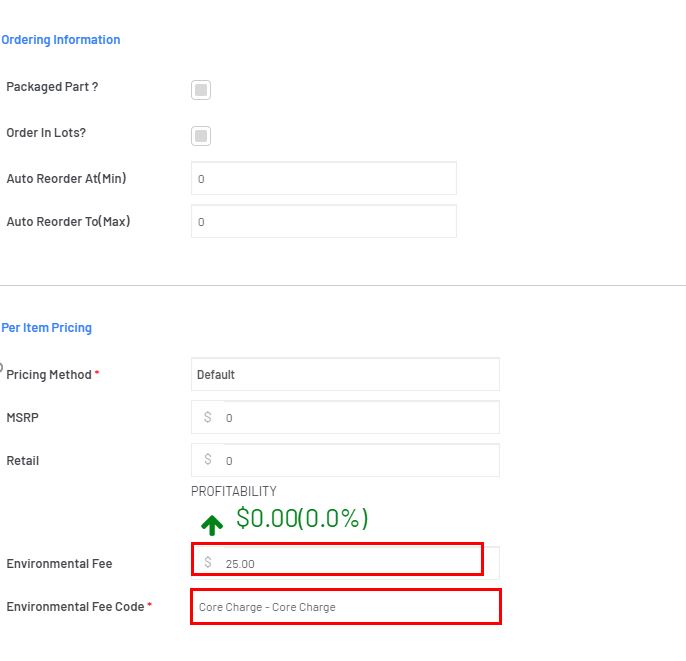The width and height of the screenshot is (686, 661).
Task: Click the $0.00(0.0%) profitability value
Action: 302,518
